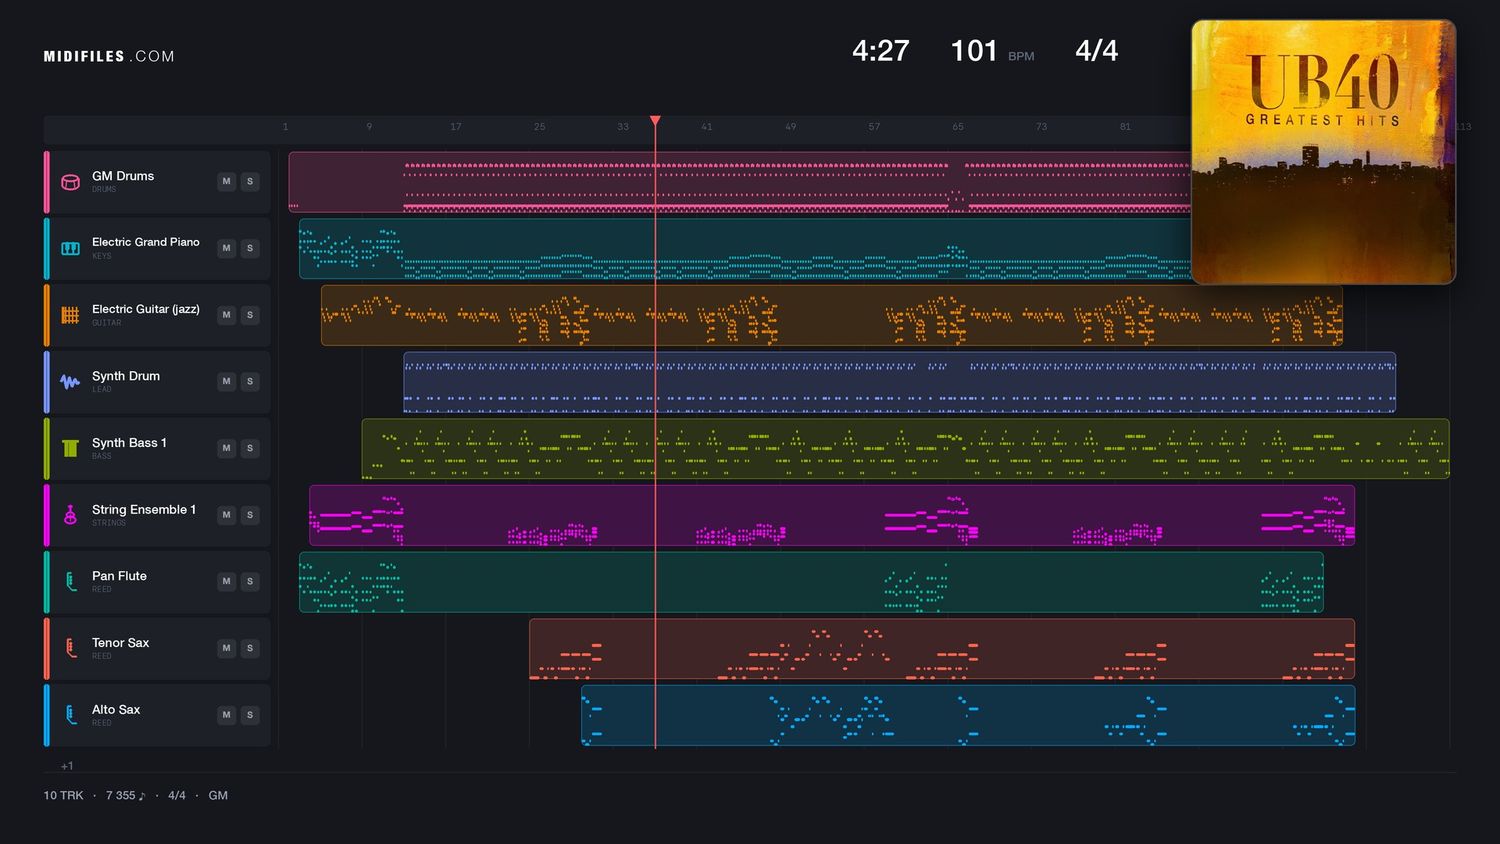Select the String Ensemble 1 clip

[x=832, y=515]
